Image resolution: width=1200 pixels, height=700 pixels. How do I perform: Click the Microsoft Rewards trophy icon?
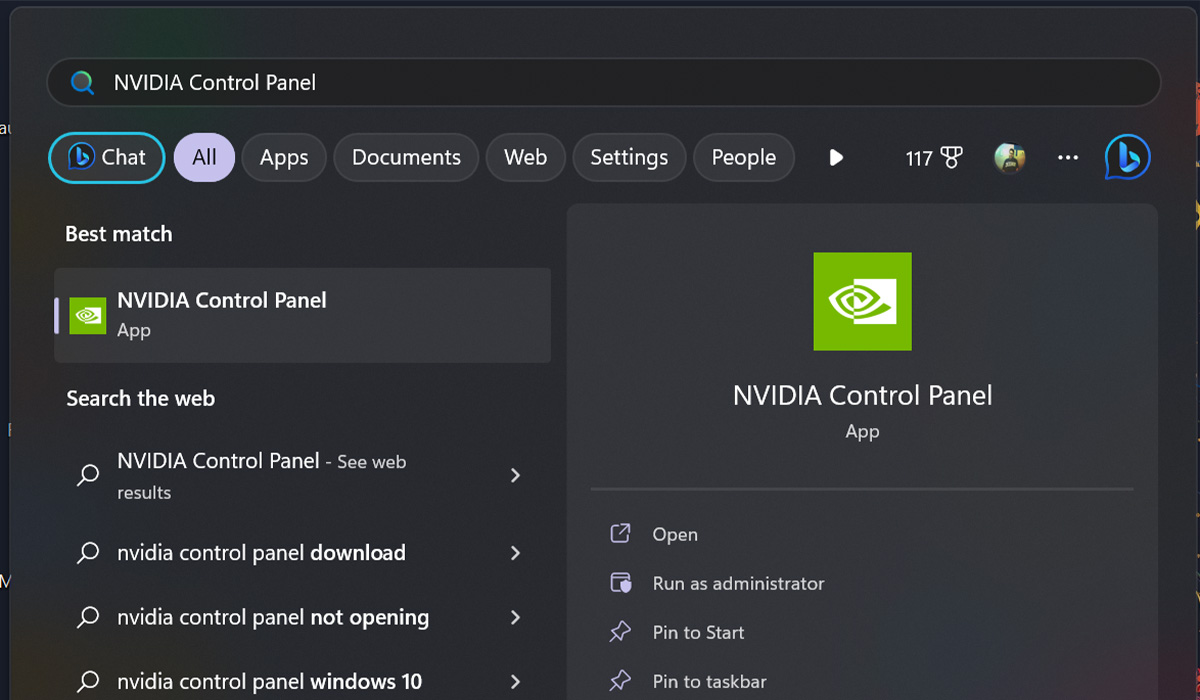(x=949, y=156)
